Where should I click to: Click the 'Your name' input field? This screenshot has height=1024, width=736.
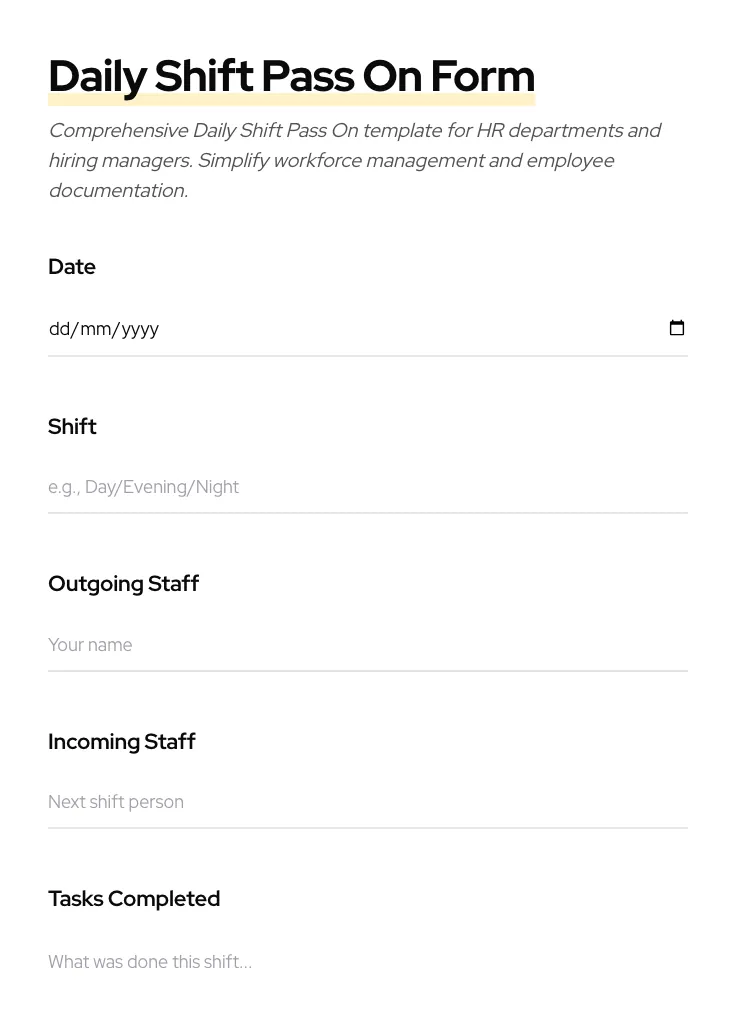pos(367,645)
